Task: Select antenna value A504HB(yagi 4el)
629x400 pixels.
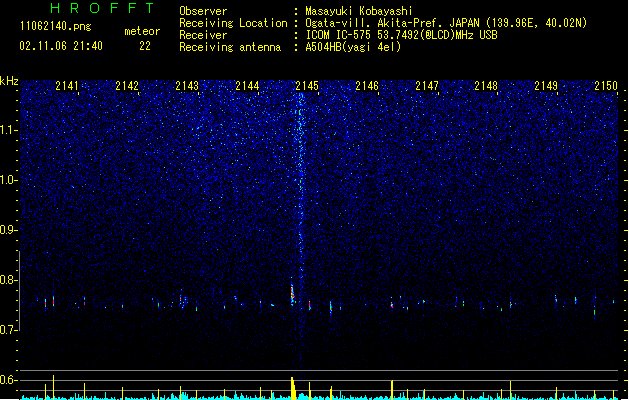Action: click(353, 47)
